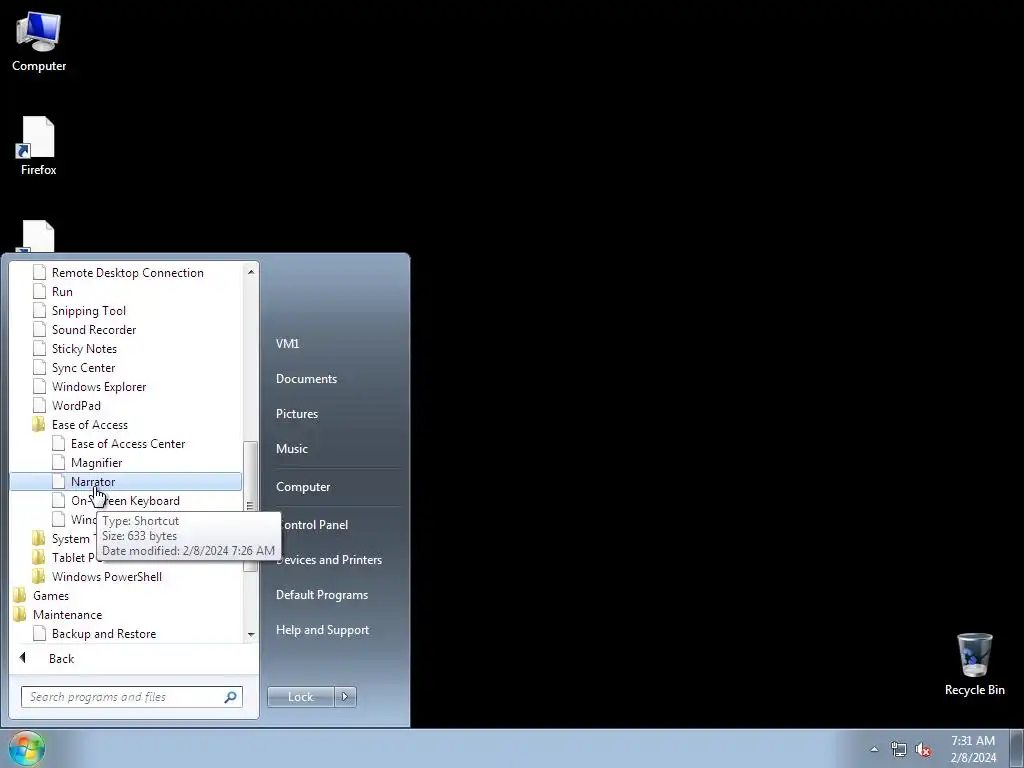Expand the Windows PowerShell folder

(106, 576)
